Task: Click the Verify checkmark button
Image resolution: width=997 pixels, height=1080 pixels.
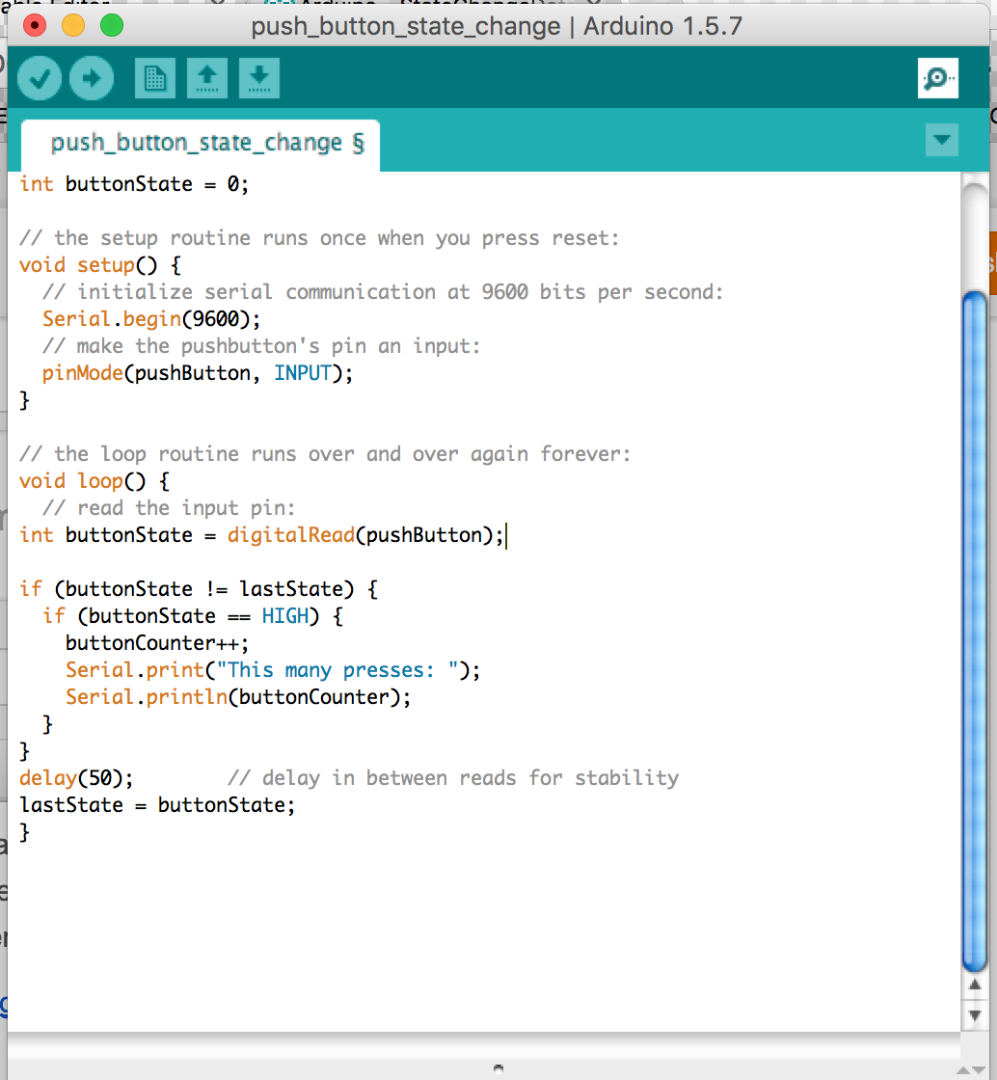Action: (39, 78)
